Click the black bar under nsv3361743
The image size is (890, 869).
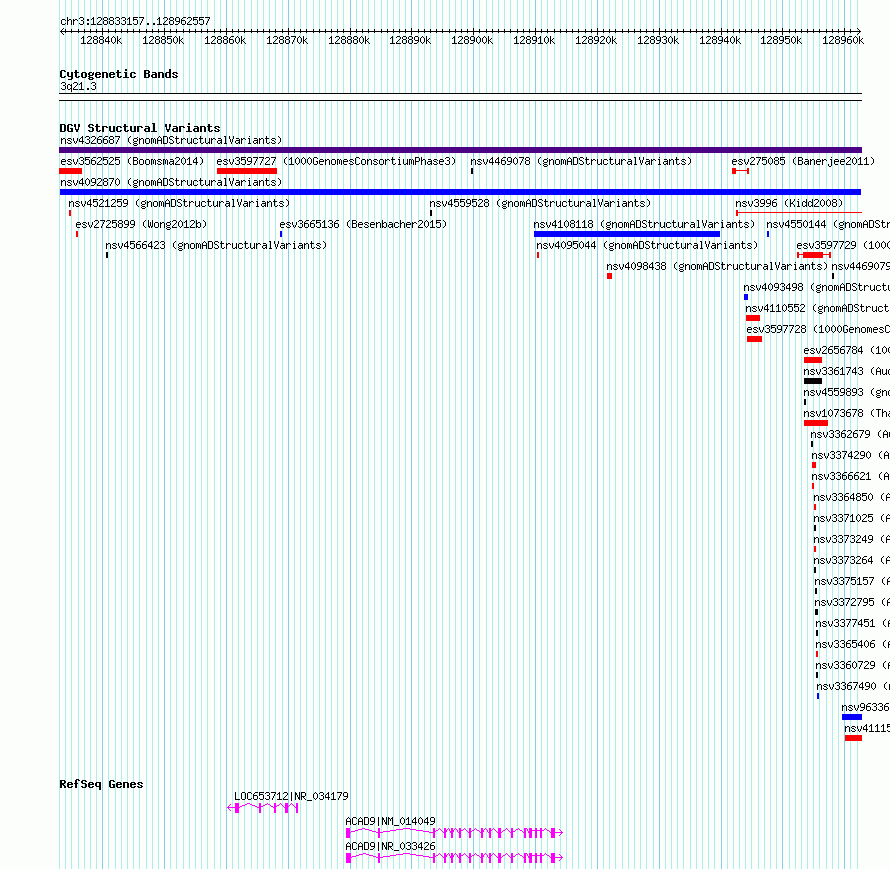[x=813, y=381]
